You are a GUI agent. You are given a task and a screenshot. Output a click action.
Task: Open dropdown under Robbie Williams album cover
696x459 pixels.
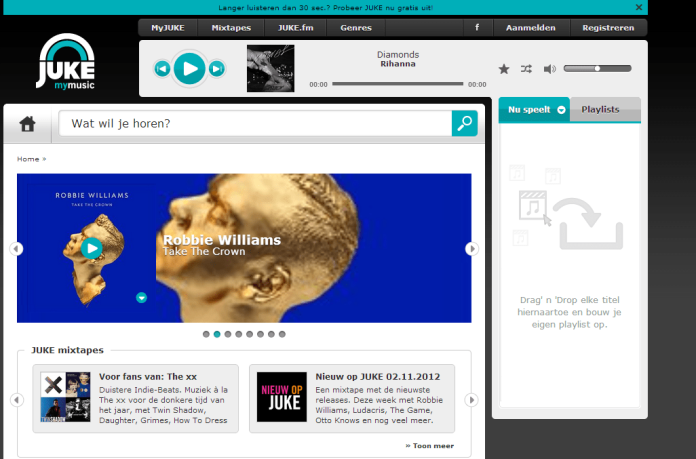coord(142,297)
